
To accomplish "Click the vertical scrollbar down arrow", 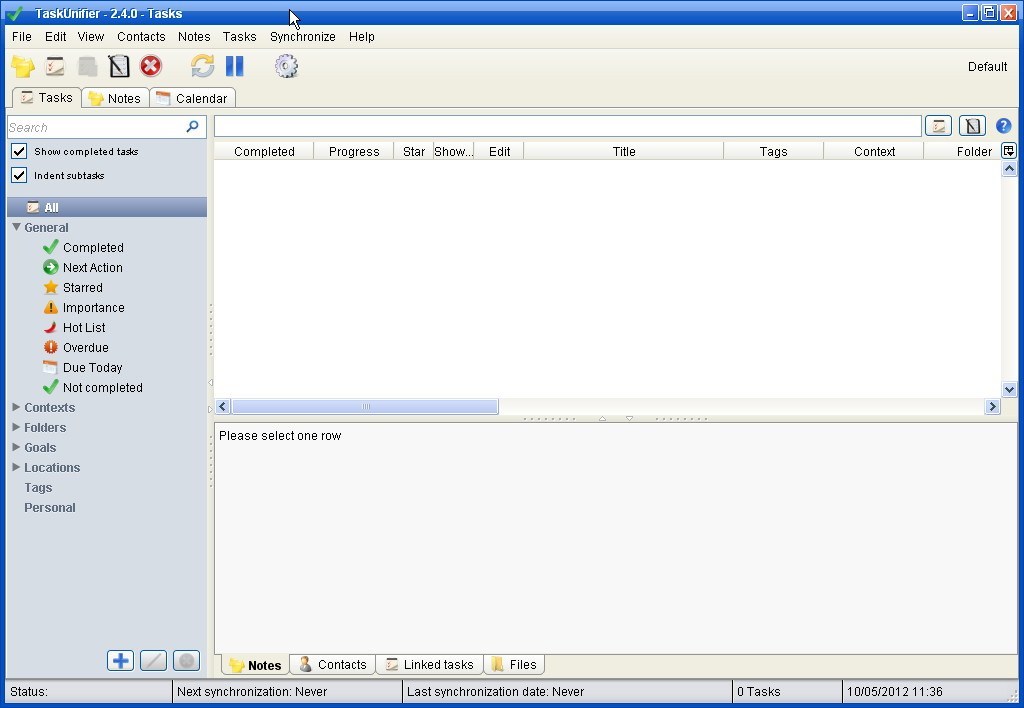I will (1009, 389).
